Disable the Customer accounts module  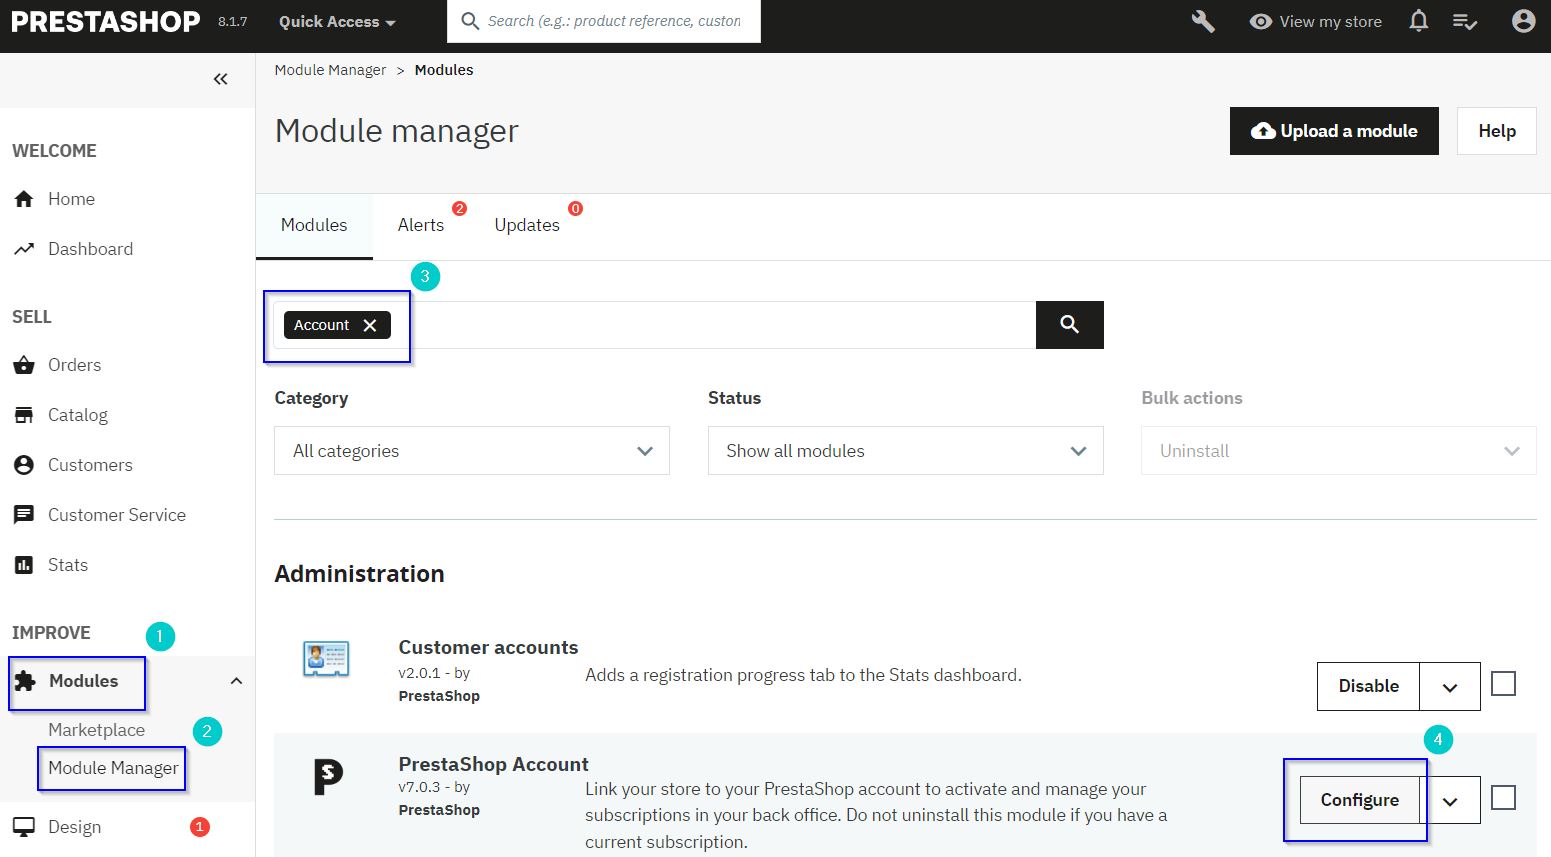pyautogui.click(x=1368, y=686)
